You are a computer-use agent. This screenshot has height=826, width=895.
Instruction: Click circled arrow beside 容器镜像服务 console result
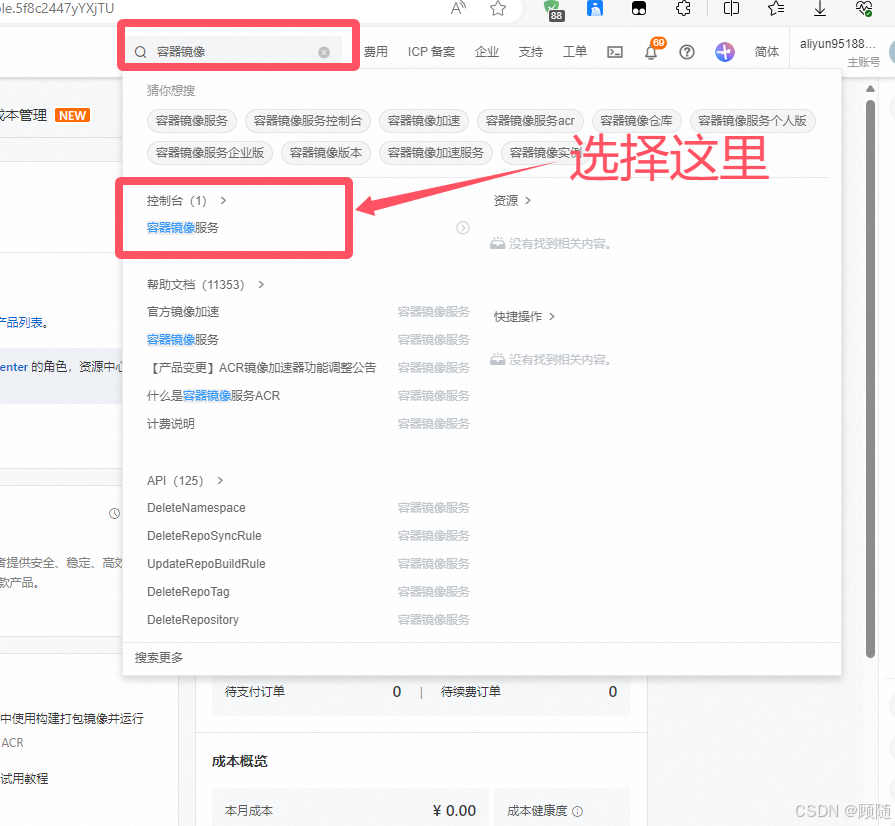[463, 228]
